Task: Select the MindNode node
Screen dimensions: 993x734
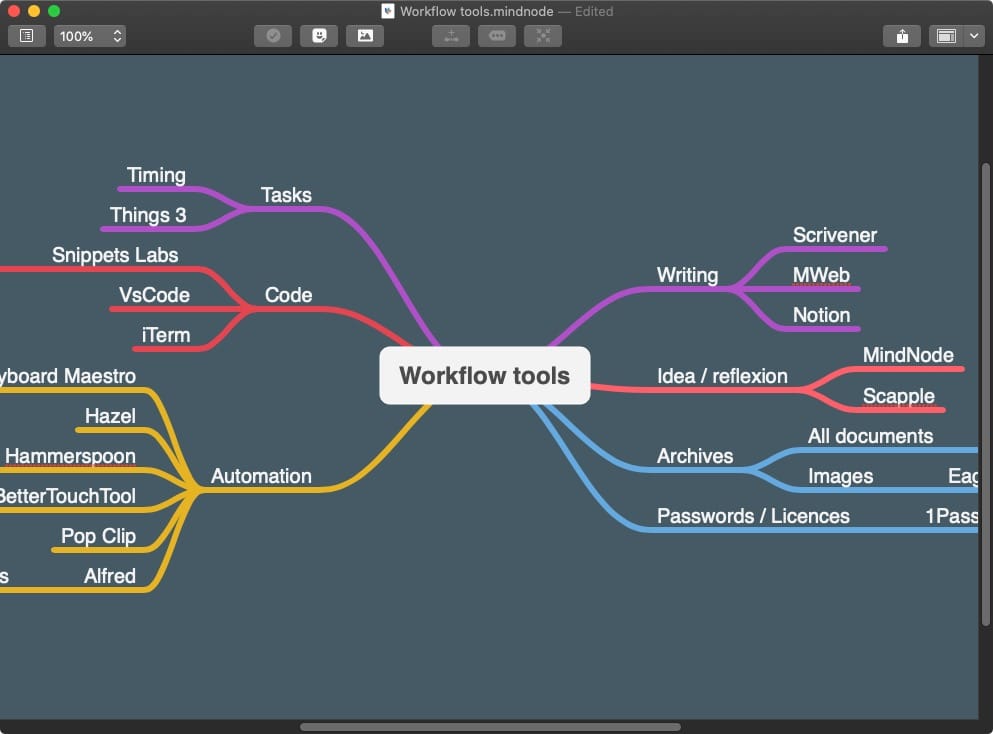Action: (x=908, y=355)
